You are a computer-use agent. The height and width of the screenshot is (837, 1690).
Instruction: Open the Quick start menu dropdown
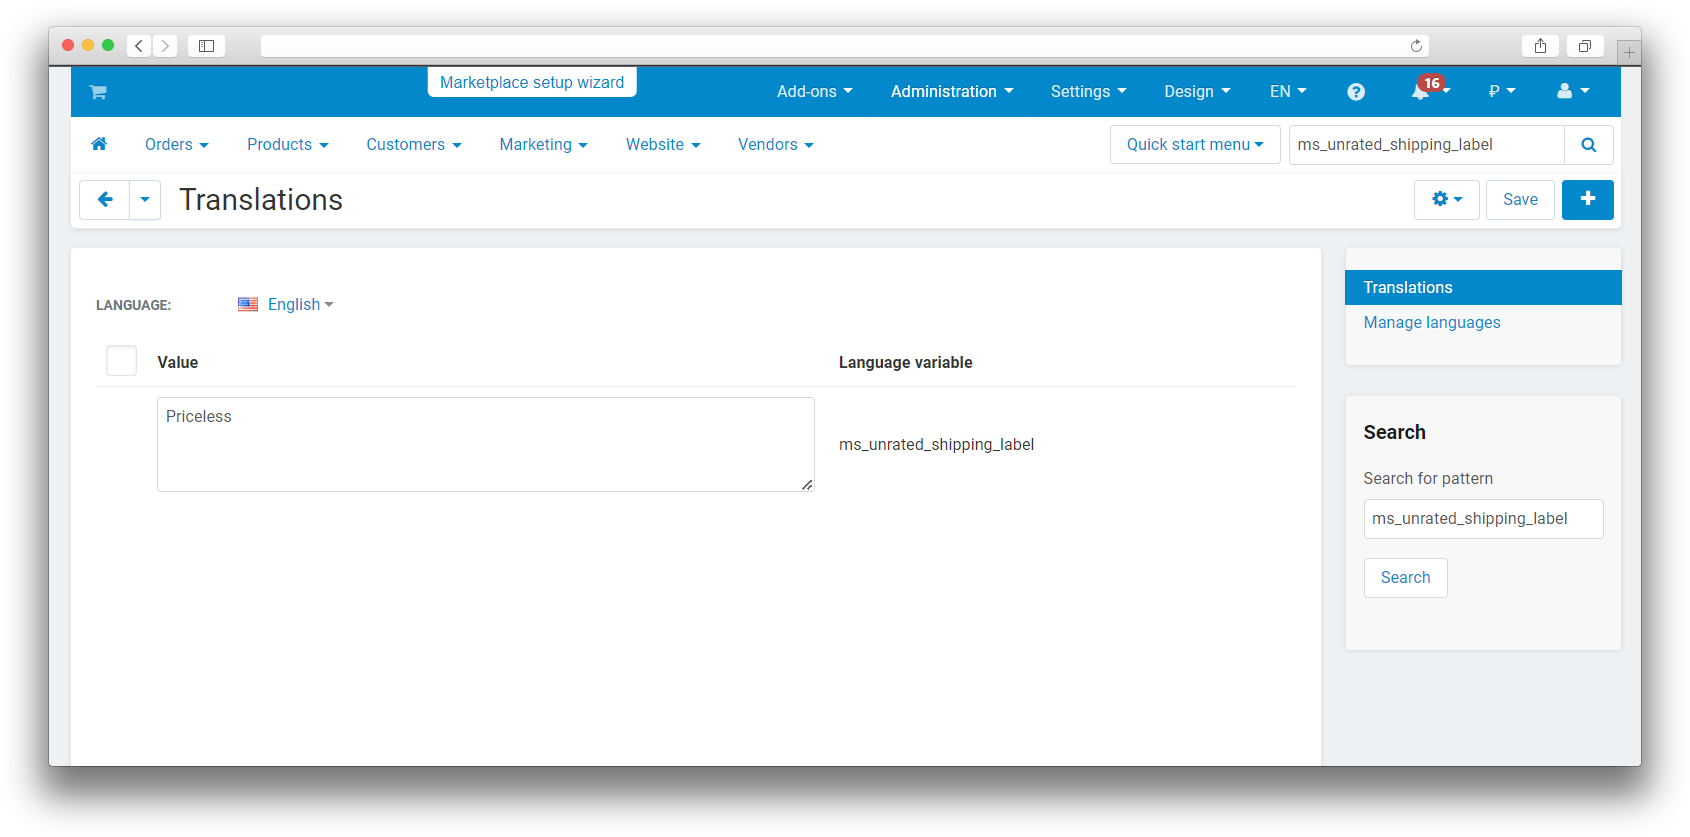point(1194,145)
